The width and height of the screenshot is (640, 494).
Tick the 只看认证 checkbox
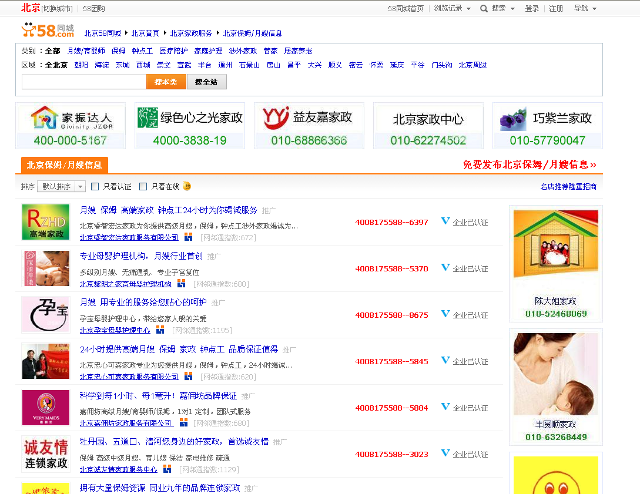(95, 187)
